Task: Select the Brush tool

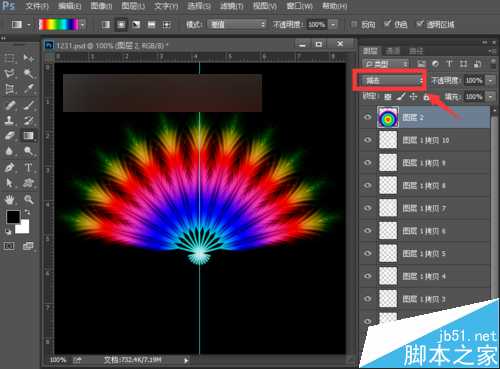Action: (29, 105)
